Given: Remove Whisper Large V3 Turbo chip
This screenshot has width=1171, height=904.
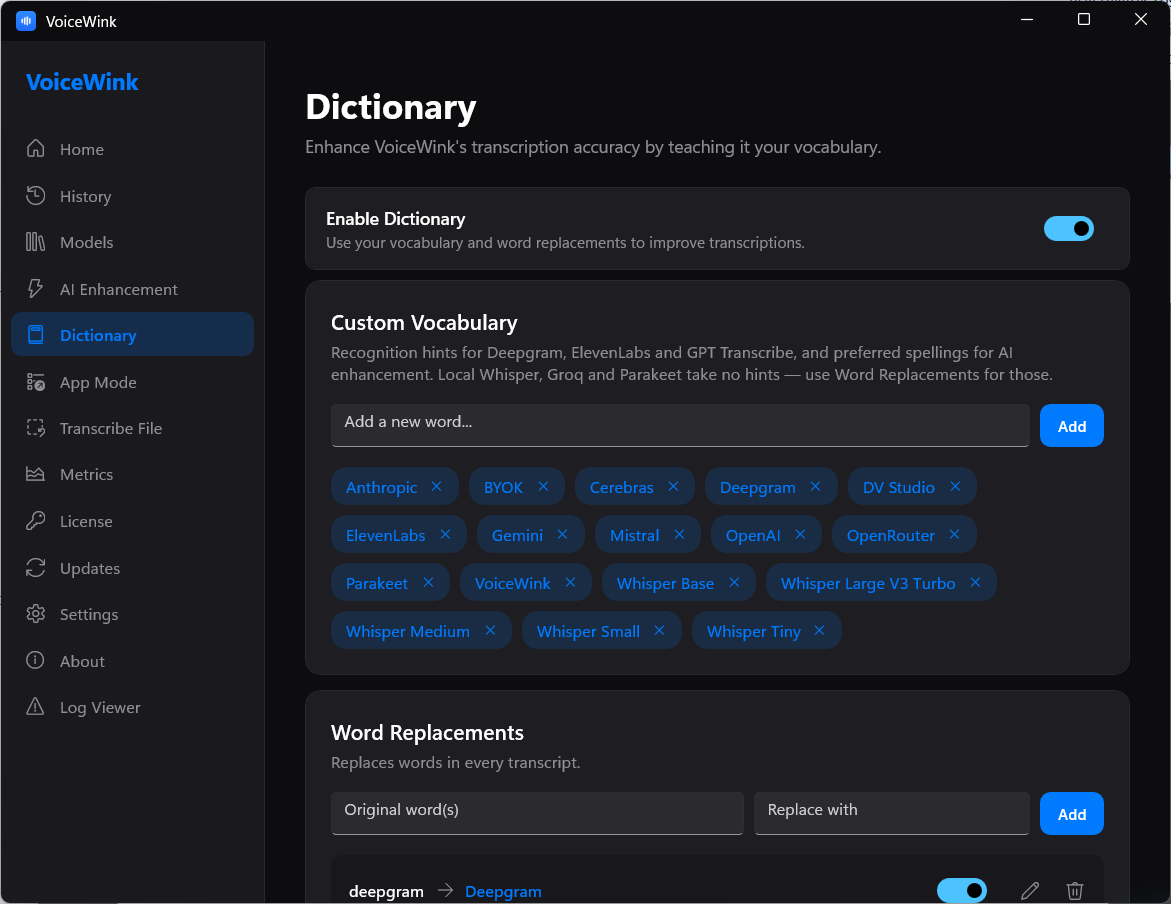Looking at the screenshot, I should point(975,582).
